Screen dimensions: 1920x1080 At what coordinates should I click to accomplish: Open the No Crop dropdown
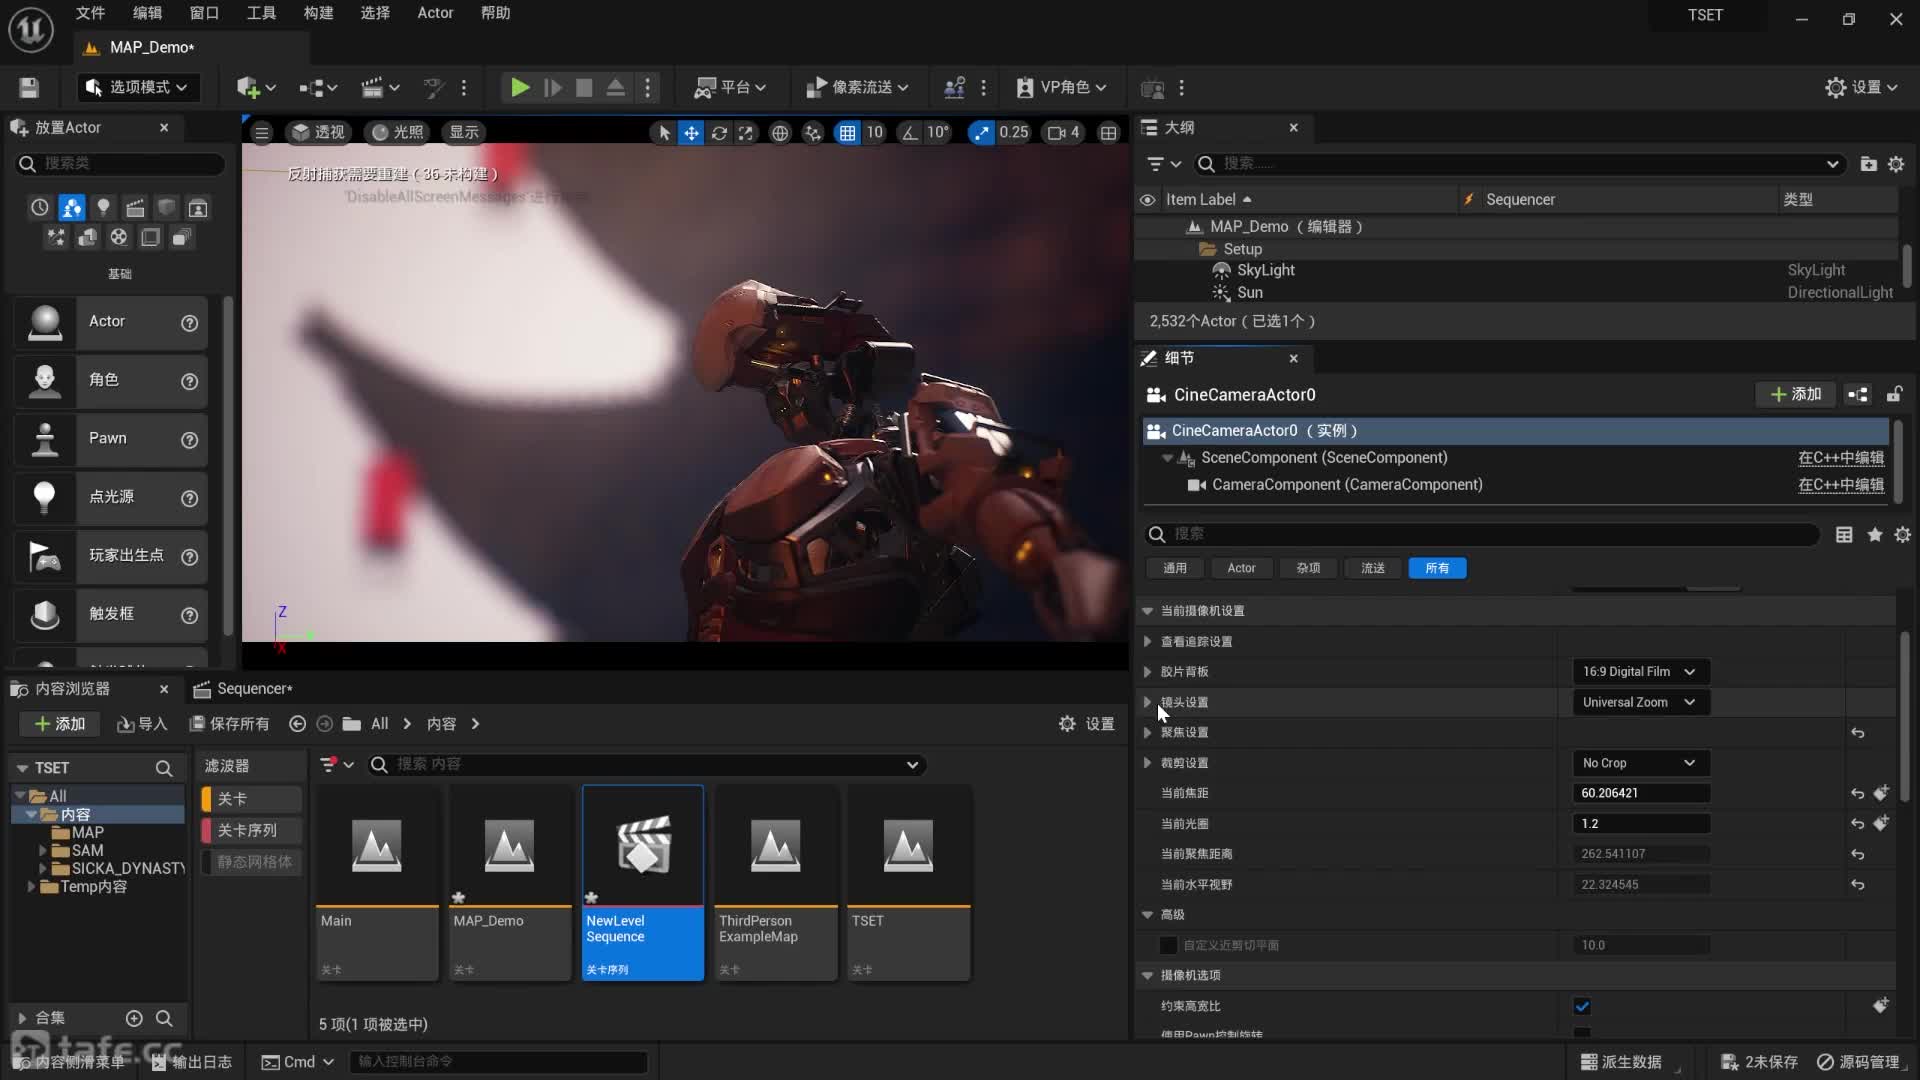click(x=1640, y=763)
